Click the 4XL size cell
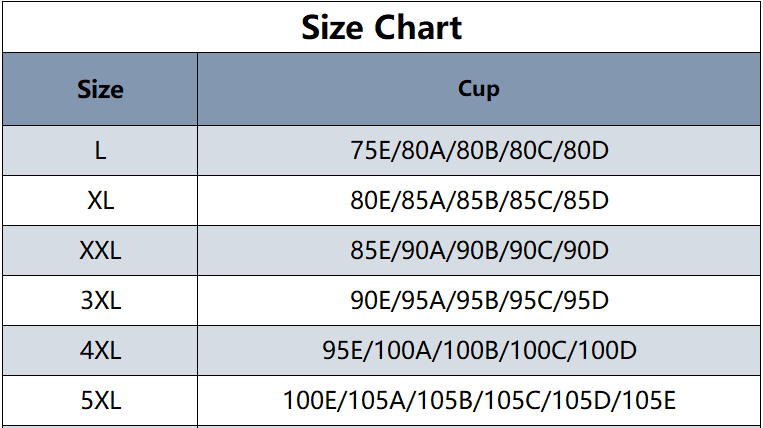Image resolution: width=763 pixels, height=428 pixels. click(100, 351)
